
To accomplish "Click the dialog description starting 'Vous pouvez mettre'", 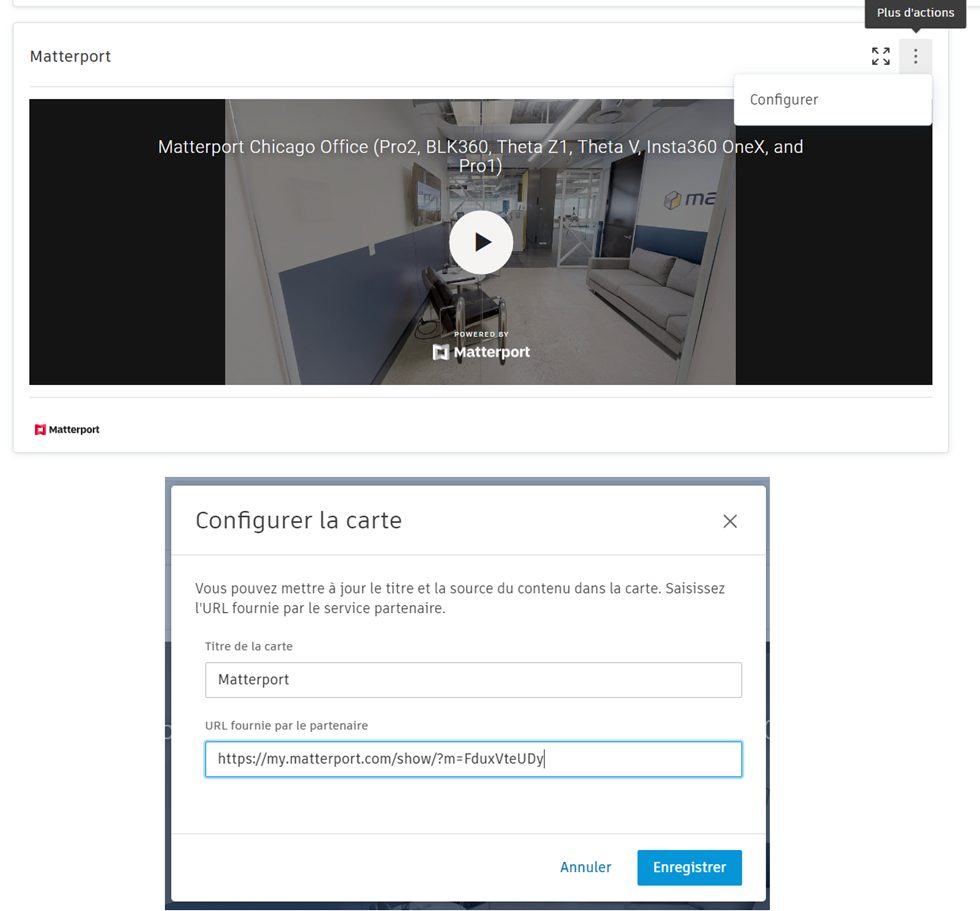I will click(460, 598).
